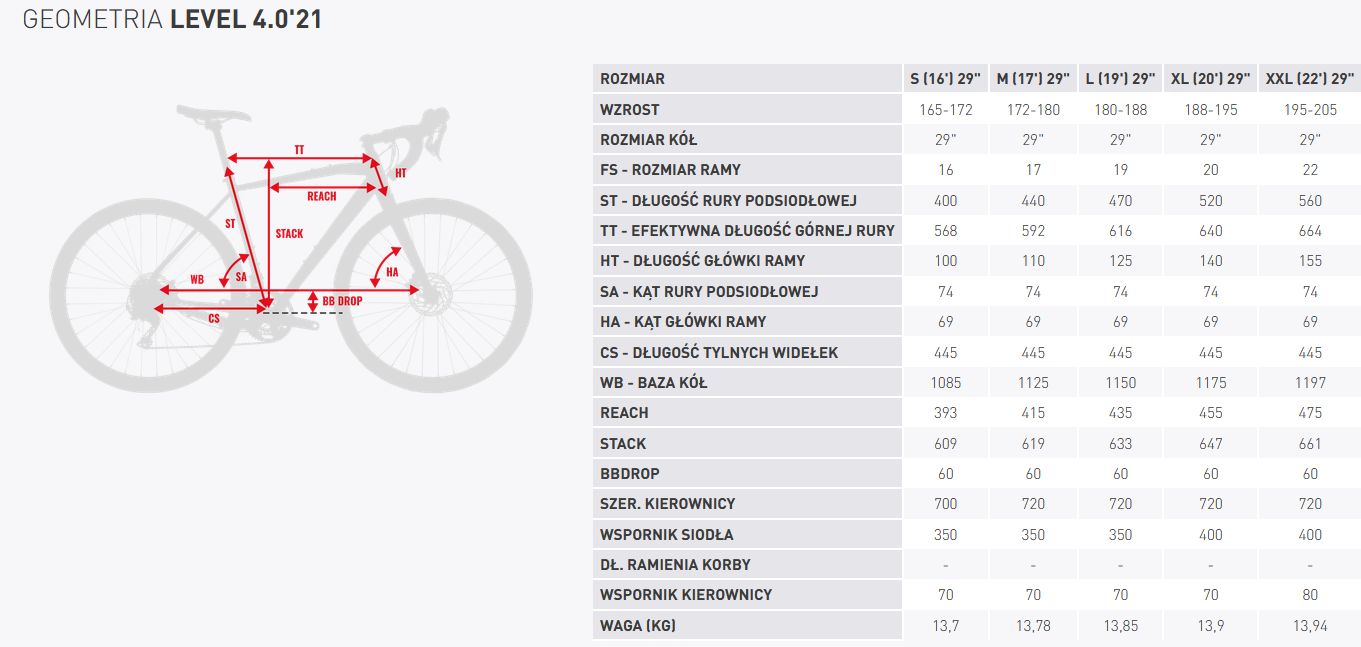Select the XXL (22') 29" column header
The image size is (1361, 647).
[x=1309, y=79]
